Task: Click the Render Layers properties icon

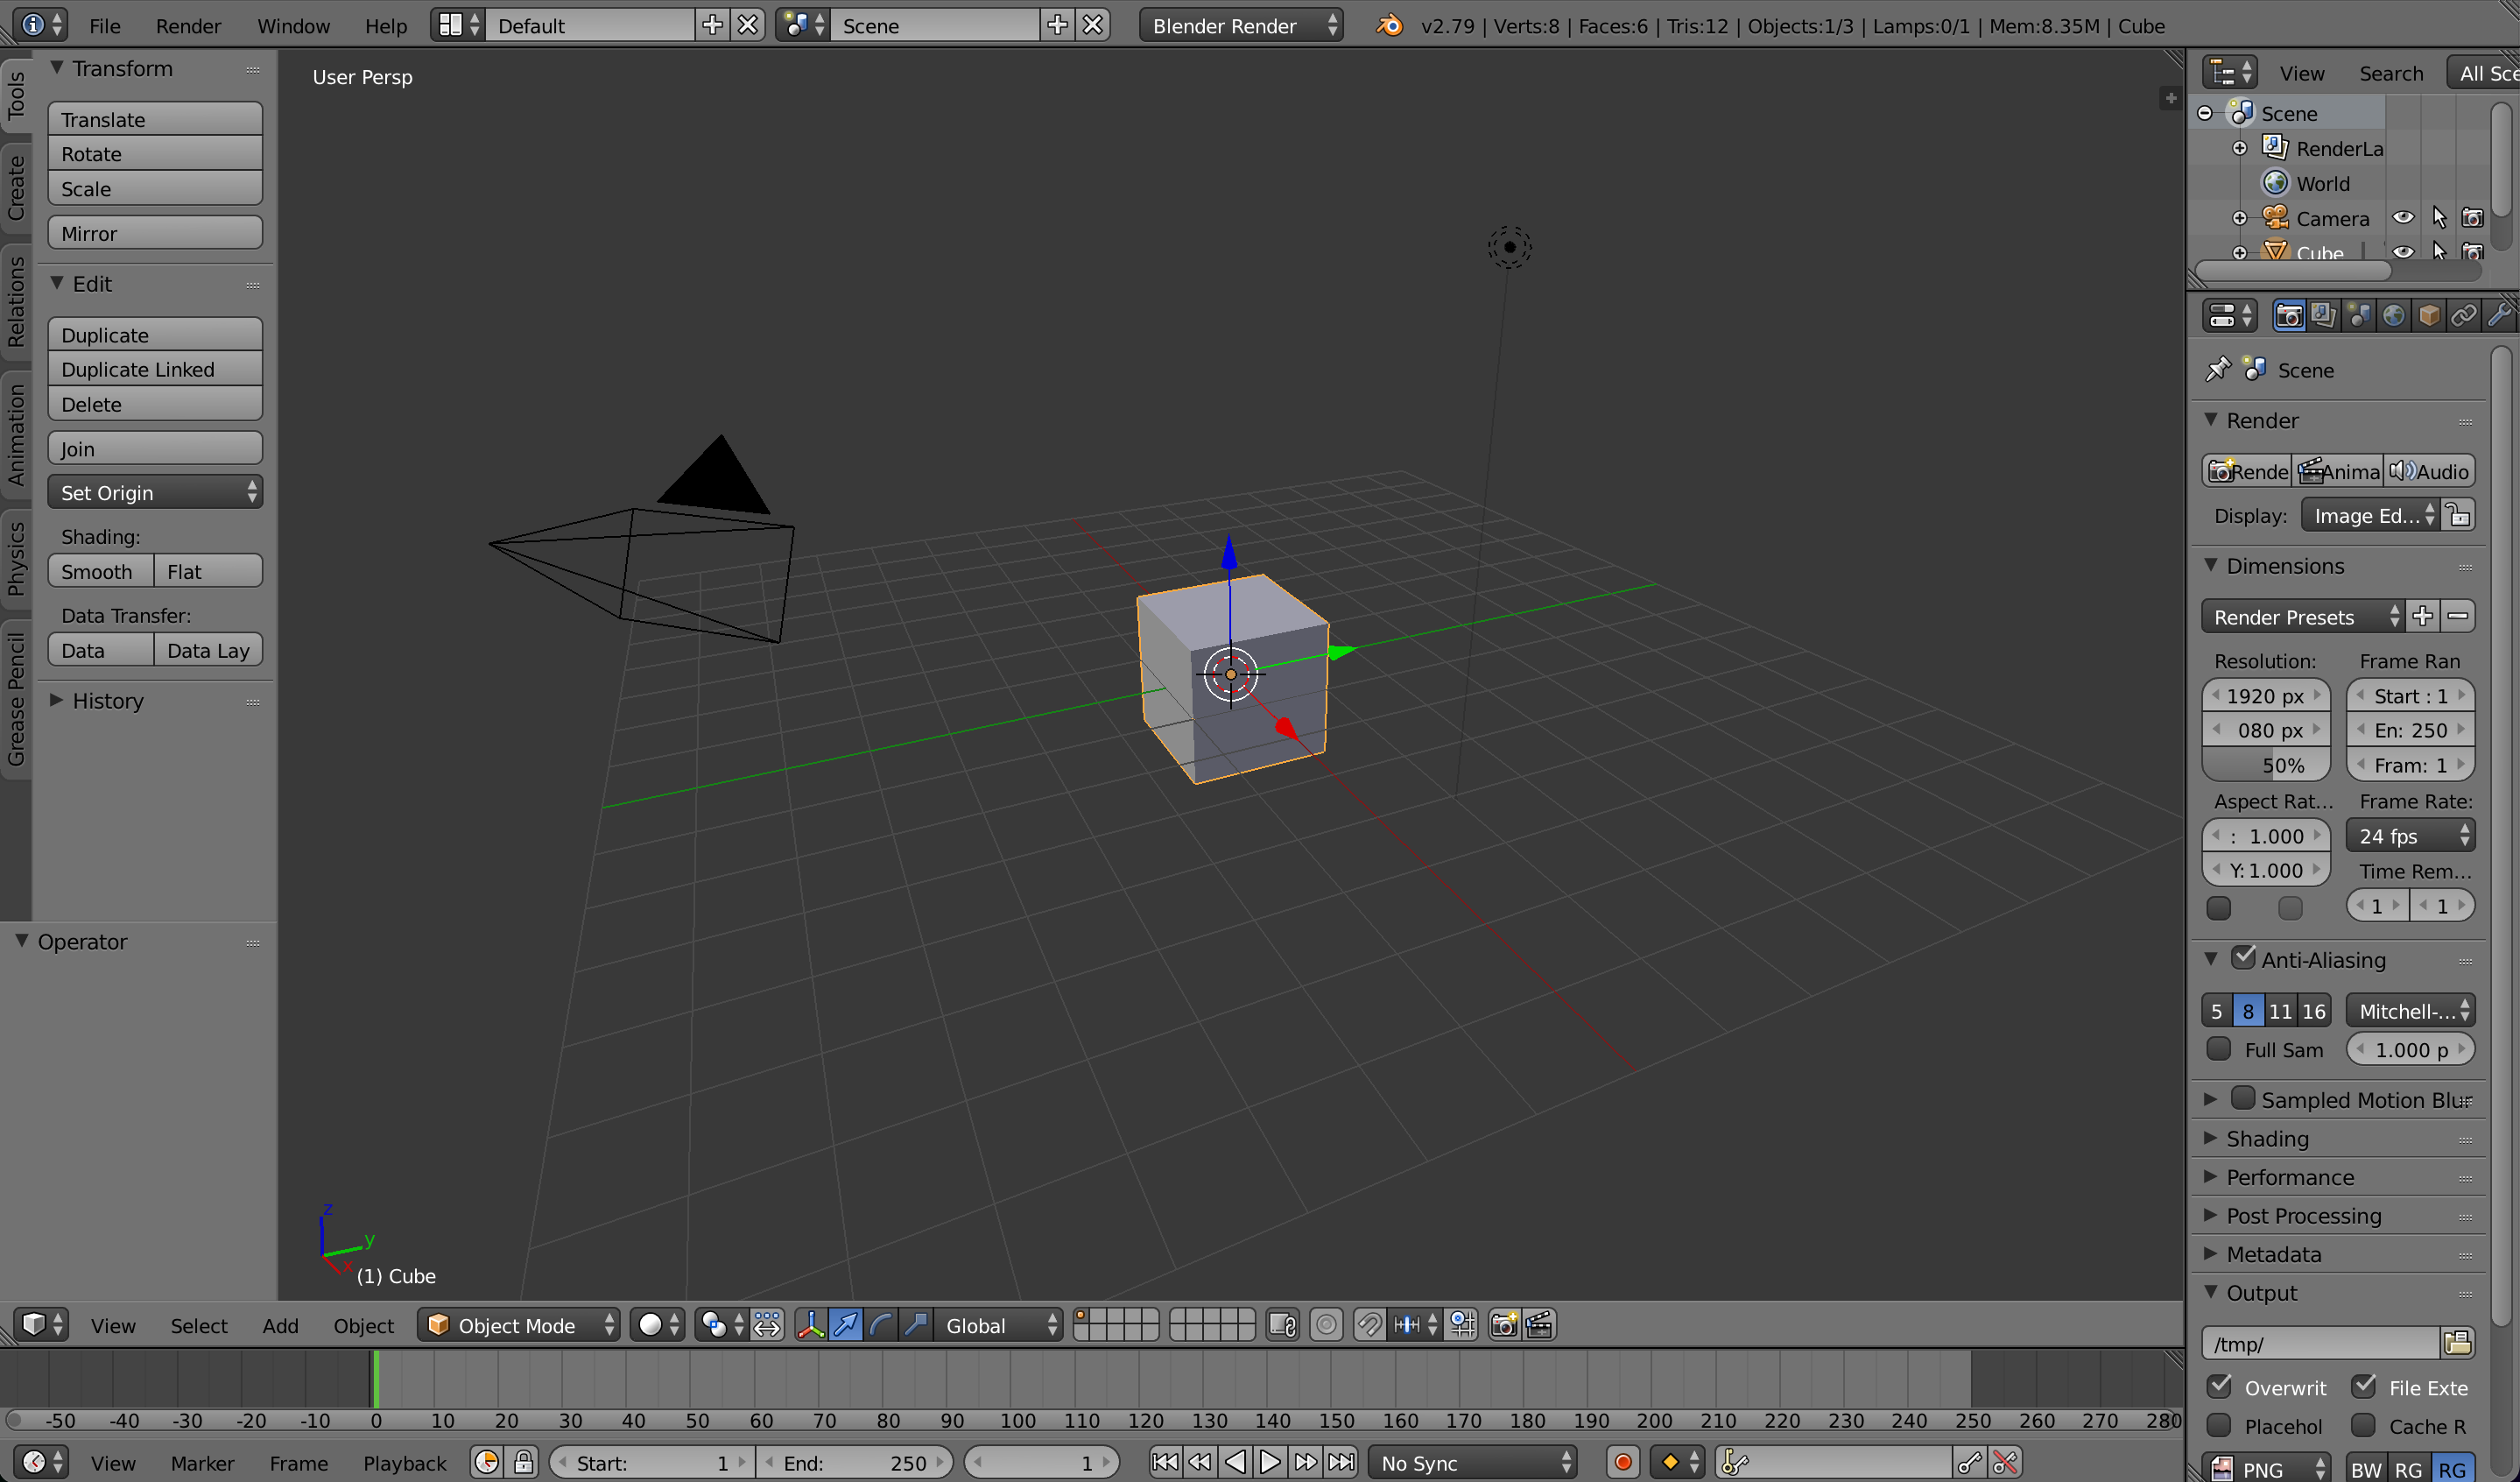Action: 2323,316
